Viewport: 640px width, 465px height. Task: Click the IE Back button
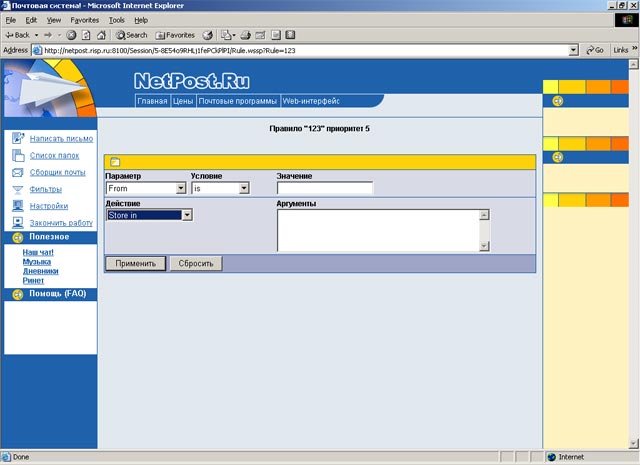pyautogui.click(x=18, y=35)
